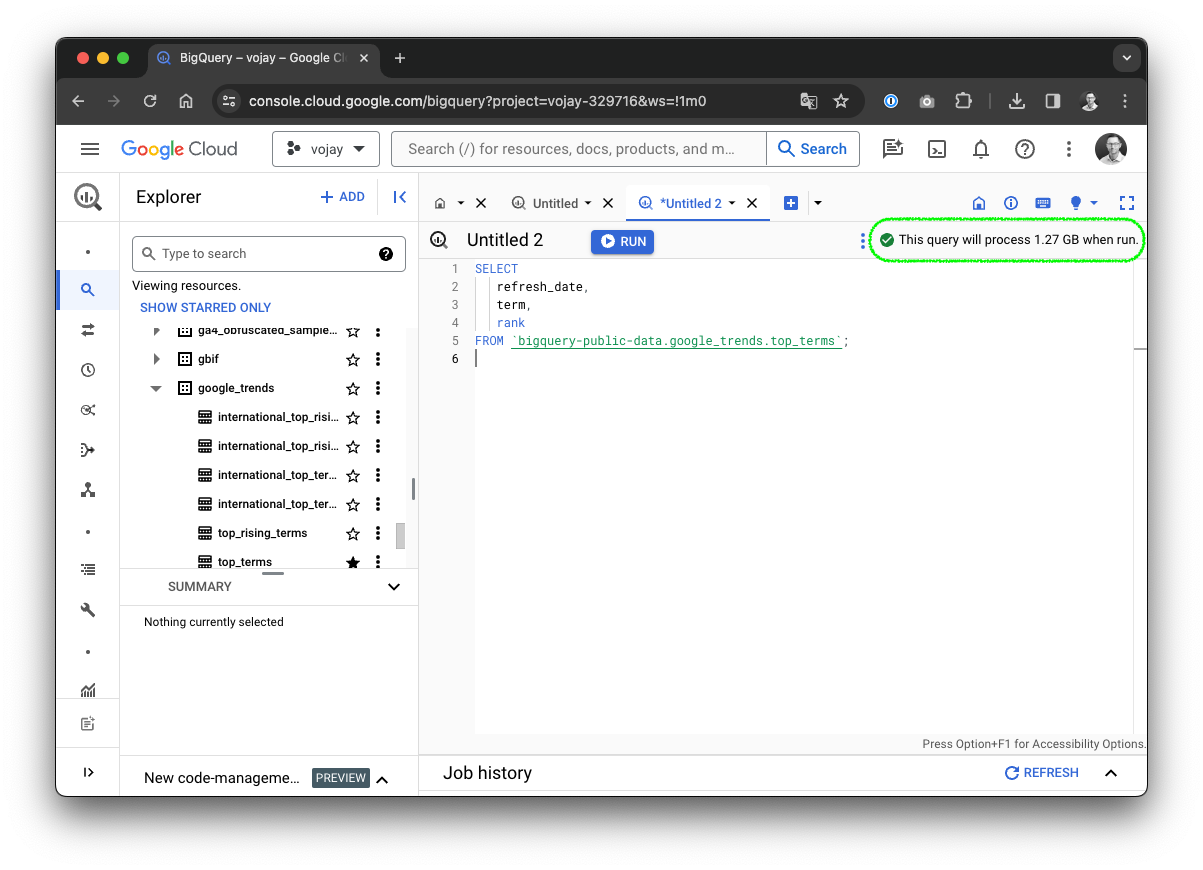Open query settings via the three-dot icon

(x=863, y=241)
